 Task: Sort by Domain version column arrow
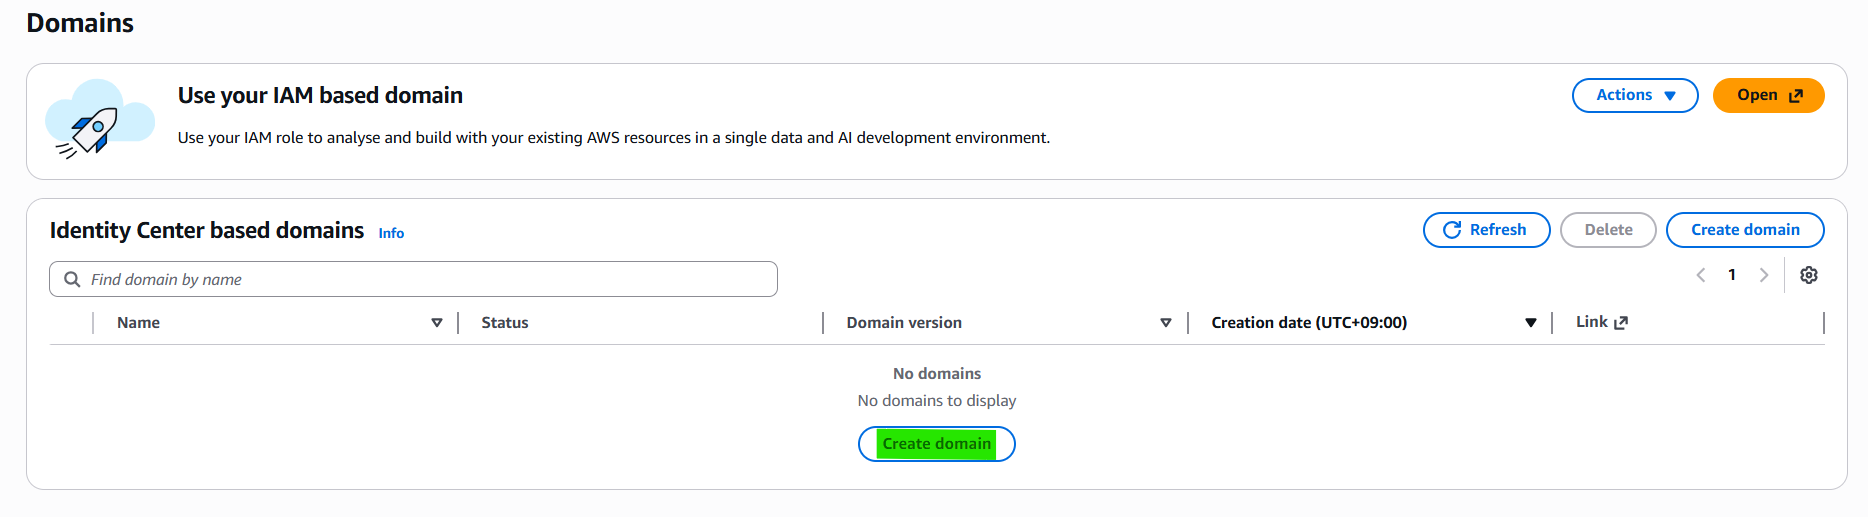pyautogui.click(x=1165, y=323)
